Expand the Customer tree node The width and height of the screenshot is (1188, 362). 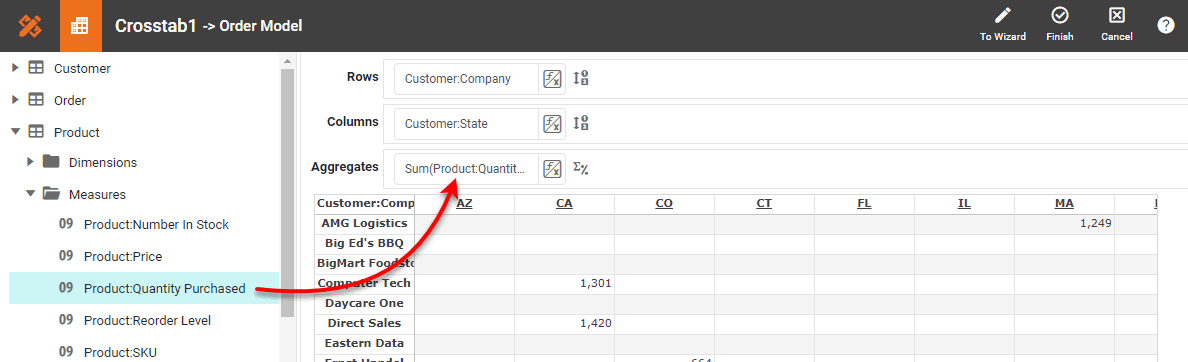point(15,68)
